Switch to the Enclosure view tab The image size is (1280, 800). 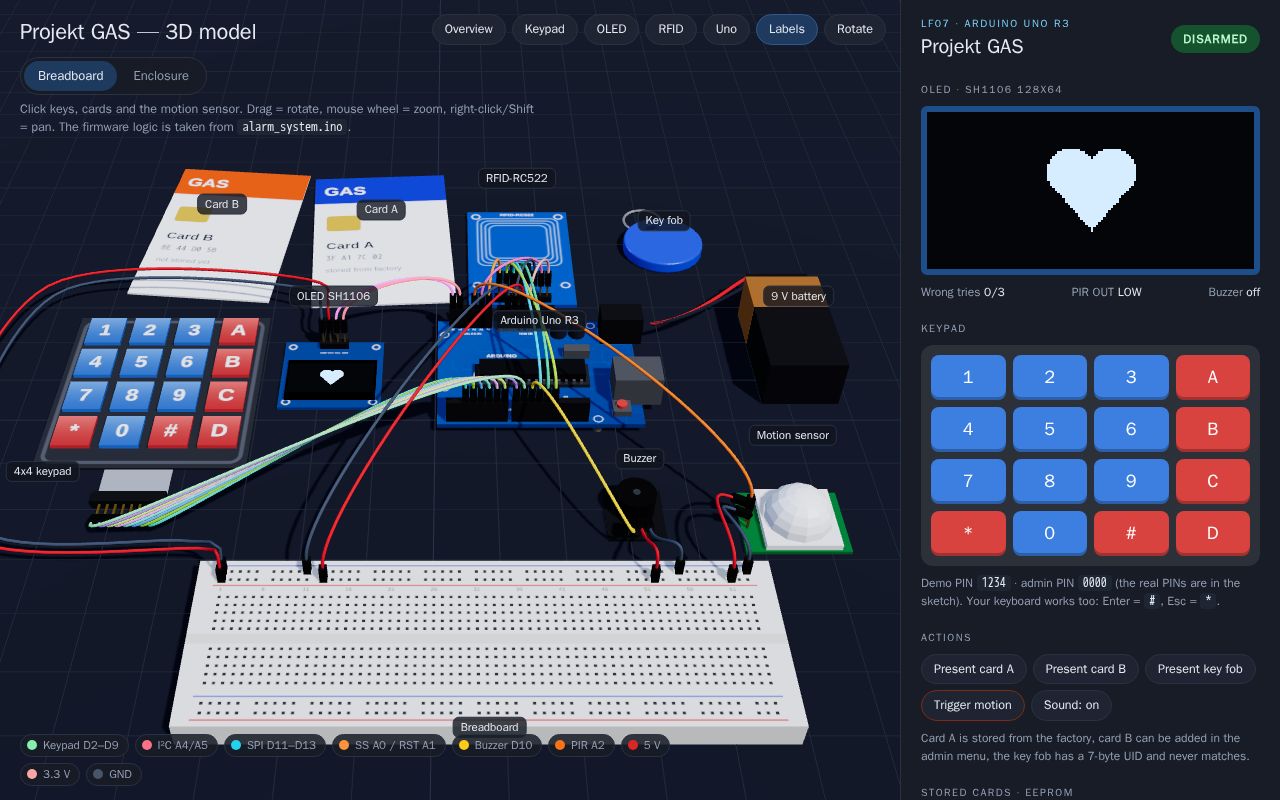(x=161, y=76)
